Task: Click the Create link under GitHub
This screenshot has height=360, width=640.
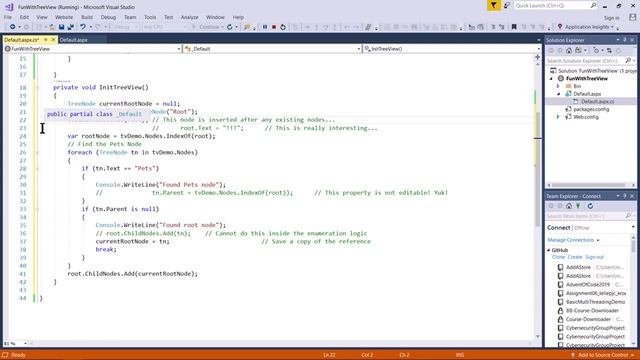Action: pyautogui.click(x=575, y=257)
